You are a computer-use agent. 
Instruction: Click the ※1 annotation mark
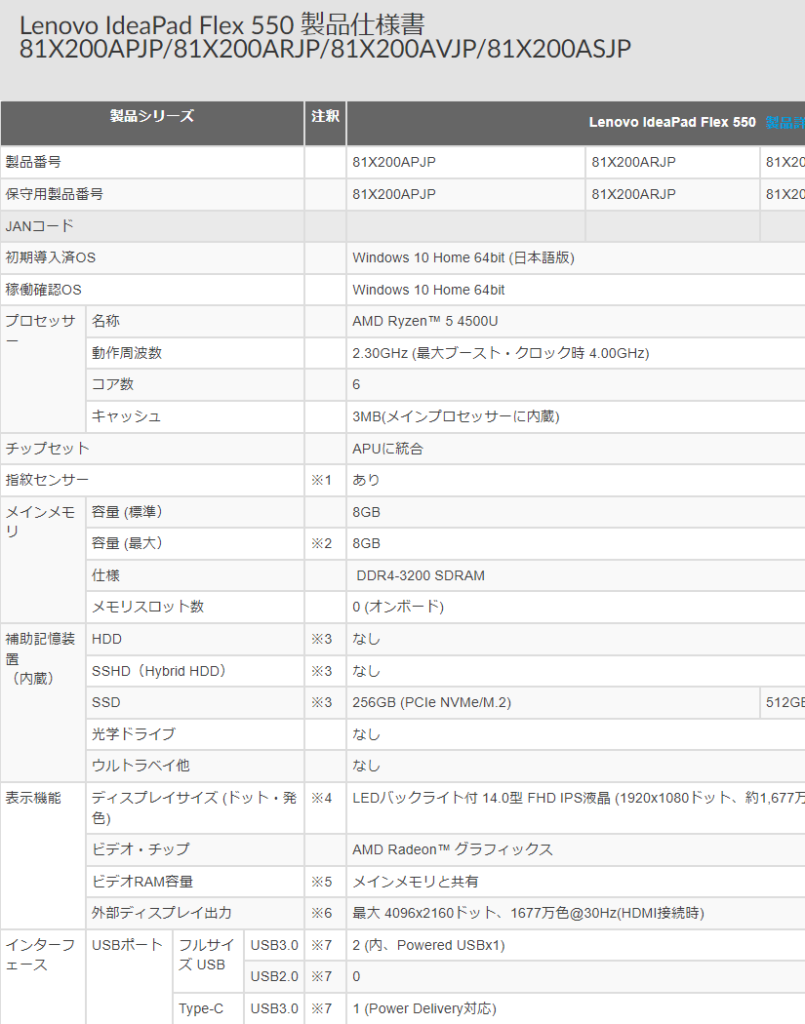point(321,480)
